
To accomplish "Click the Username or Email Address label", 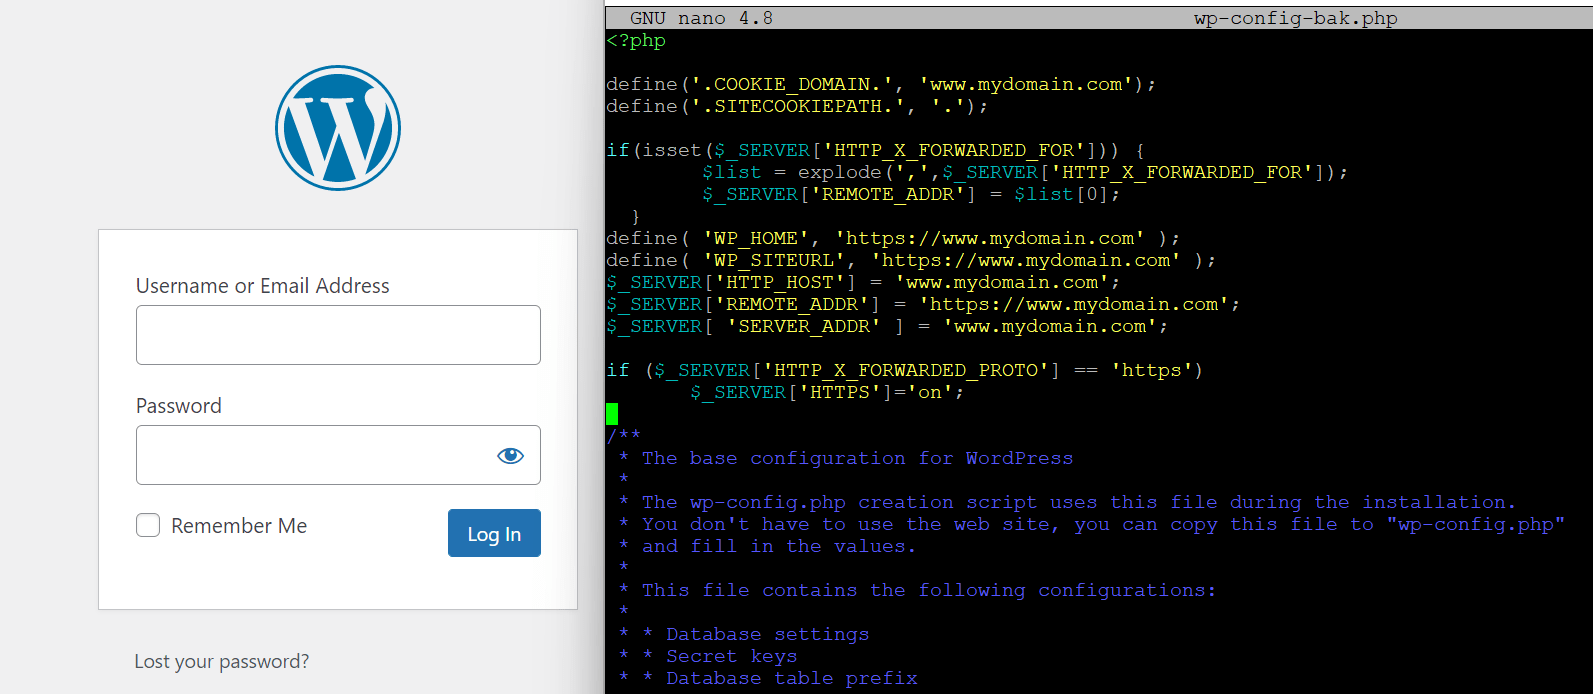I will click(x=263, y=286).
